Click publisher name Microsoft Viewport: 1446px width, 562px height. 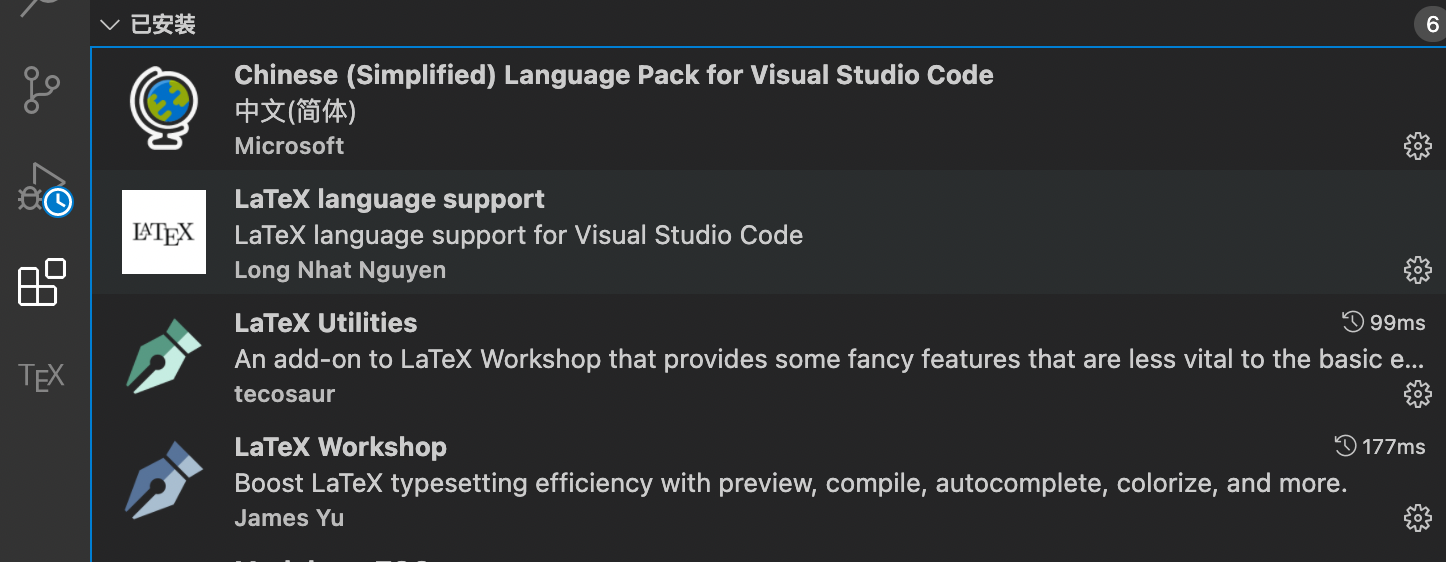tap(289, 146)
